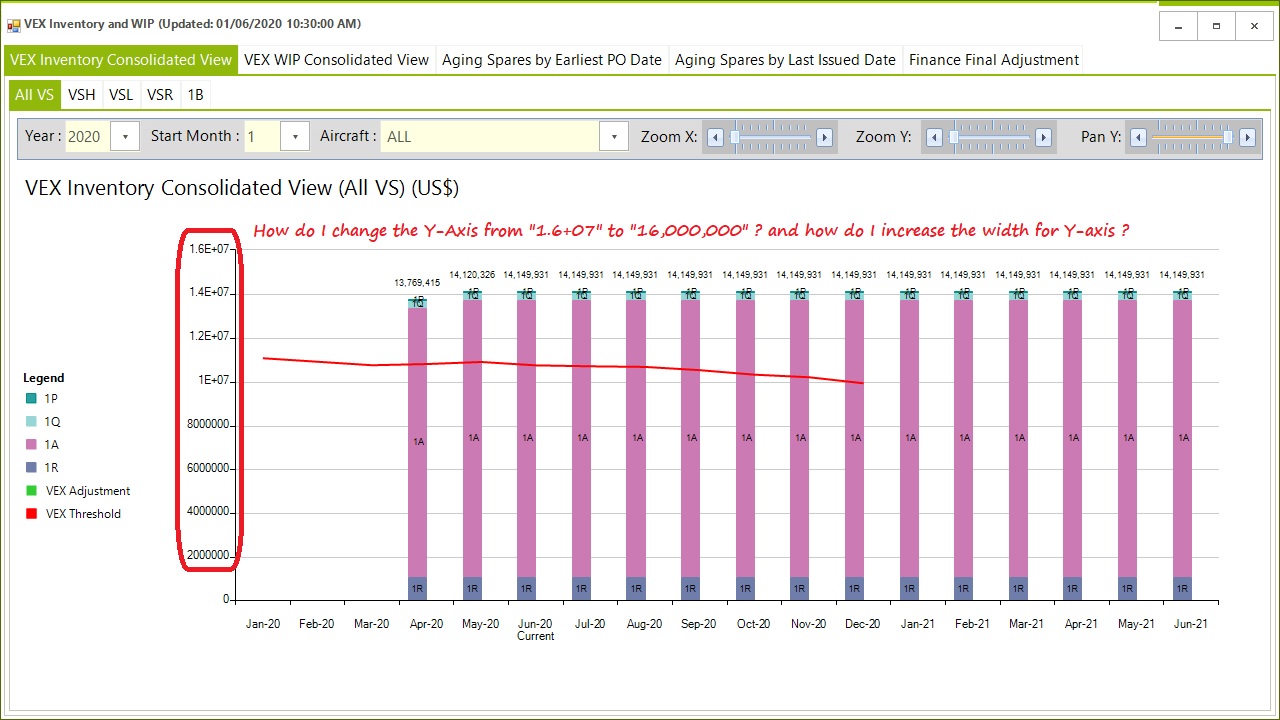This screenshot has width=1280, height=720.
Task: Click the 1A segment of Aug-20 bar
Action: pyautogui.click(x=637, y=438)
